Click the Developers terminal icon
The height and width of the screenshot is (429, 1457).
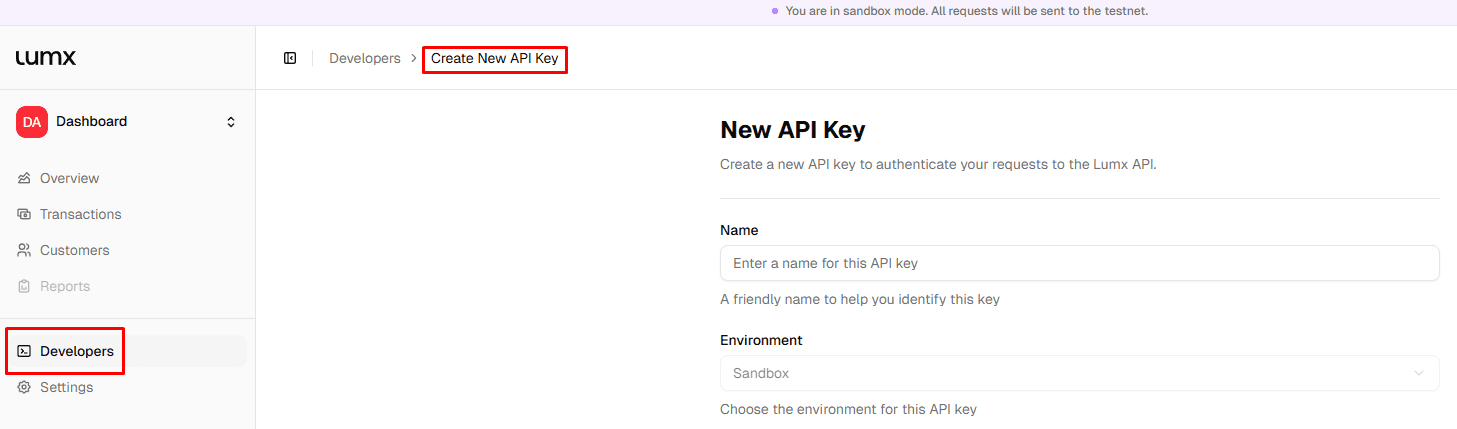24,351
